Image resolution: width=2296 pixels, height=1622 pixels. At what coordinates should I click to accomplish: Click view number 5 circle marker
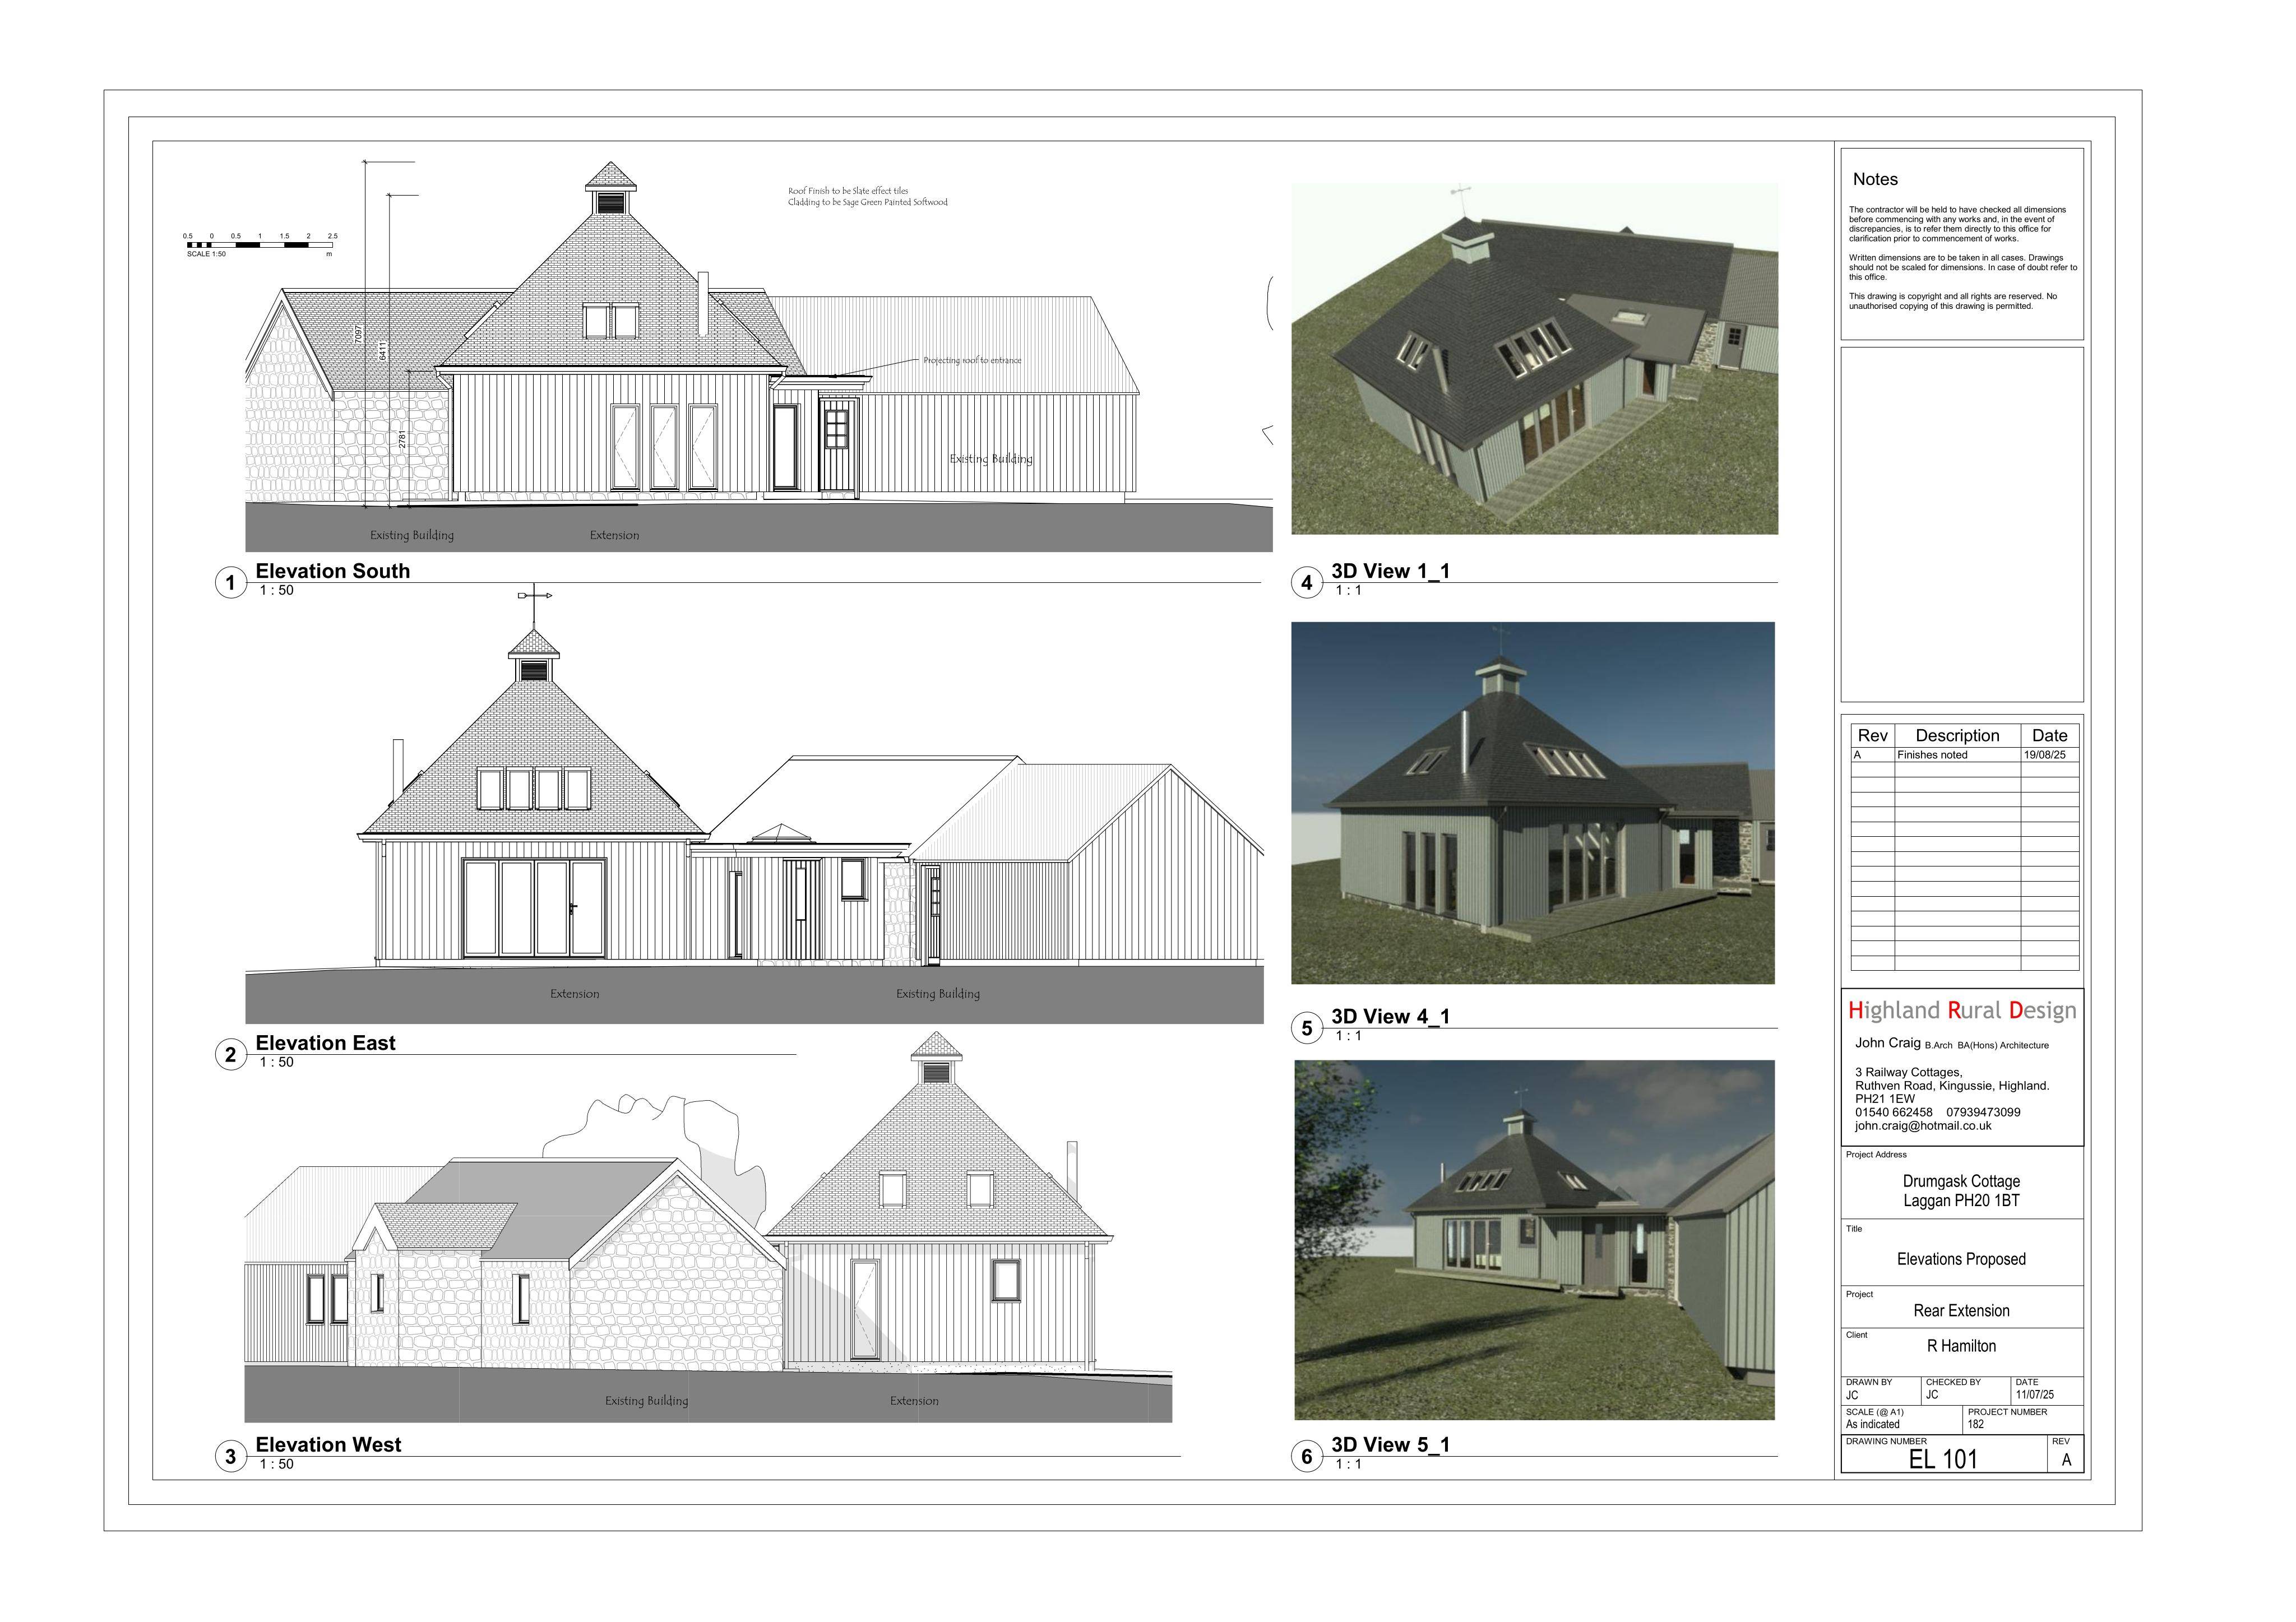pyautogui.click(x=1307, y=1028)
